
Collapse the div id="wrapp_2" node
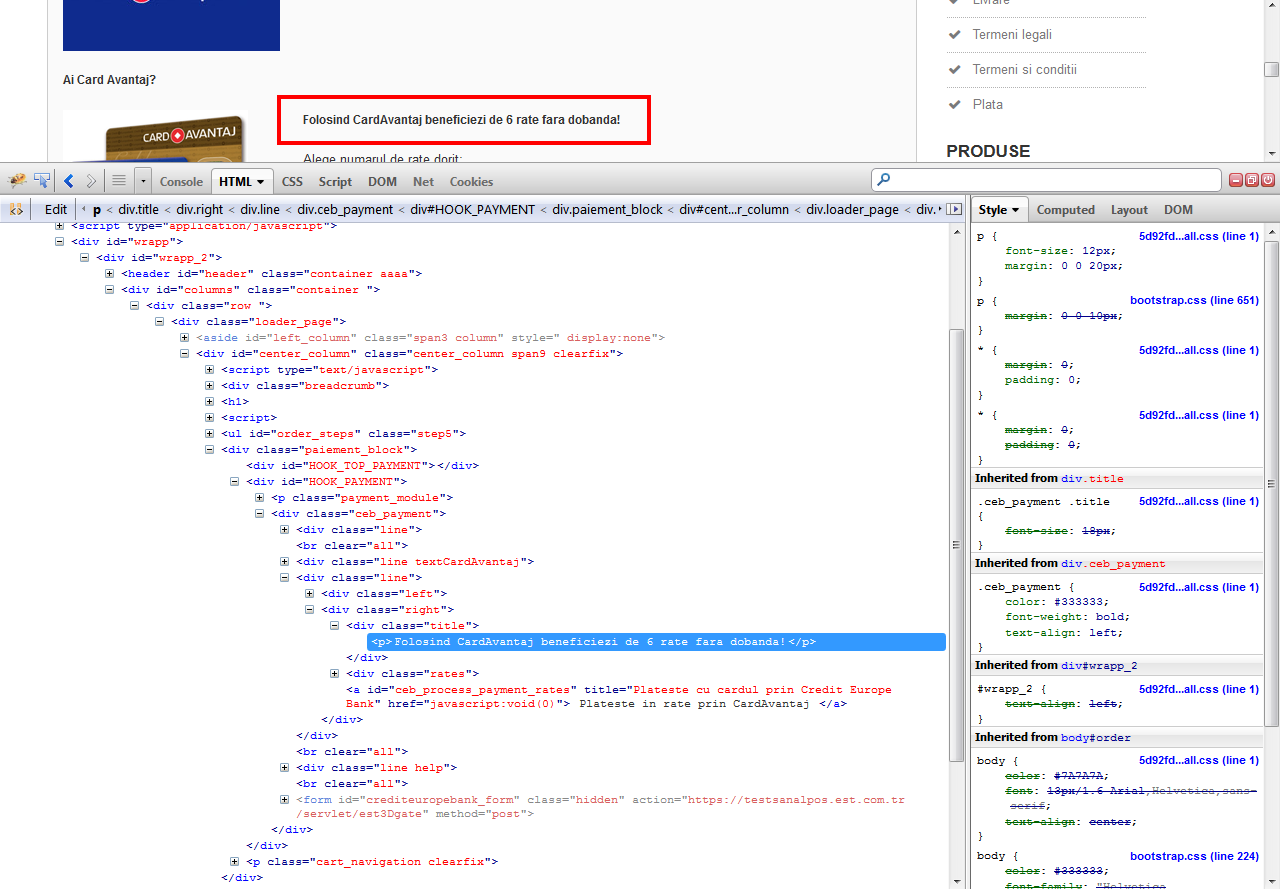(85, 257)
